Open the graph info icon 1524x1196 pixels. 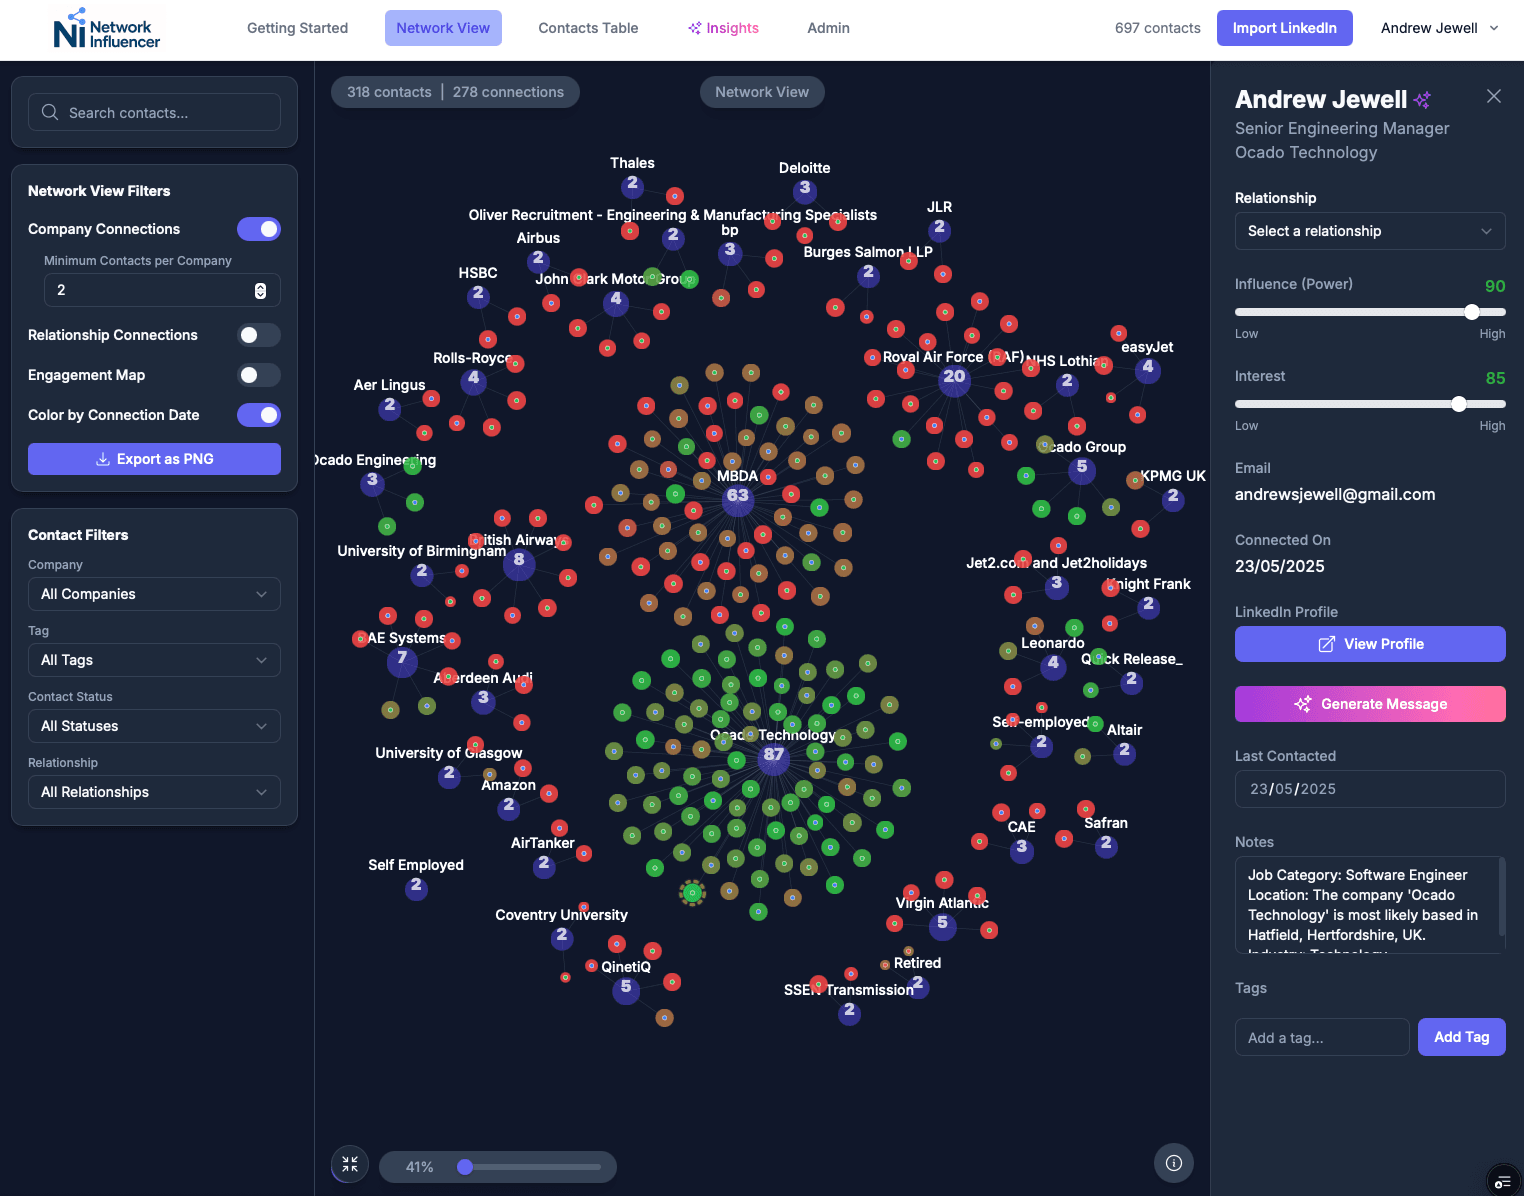click(x=1174, y=1163)
